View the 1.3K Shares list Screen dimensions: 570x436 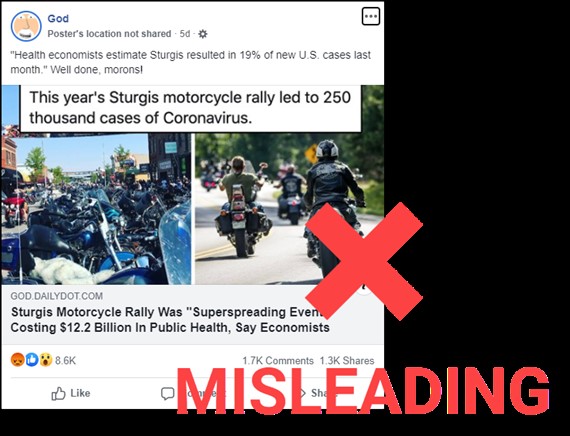click(347, 361)
